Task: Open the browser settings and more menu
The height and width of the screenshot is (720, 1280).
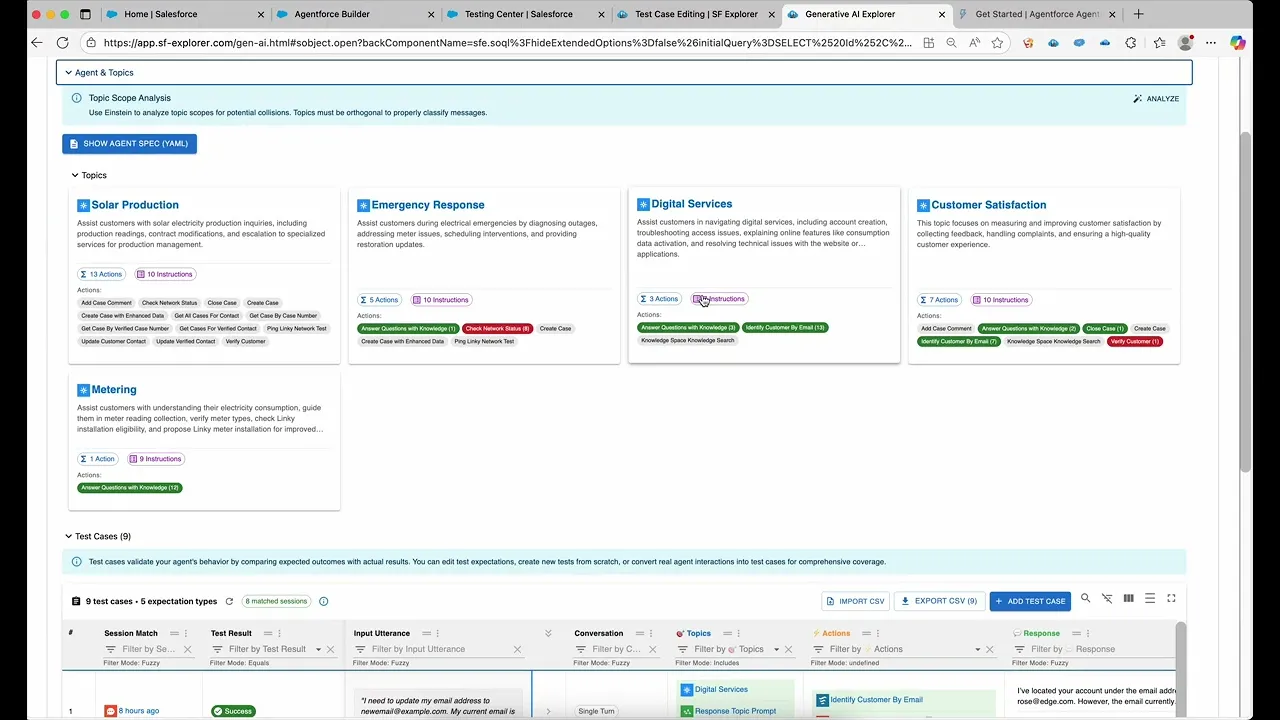Action: point(1211,43)
